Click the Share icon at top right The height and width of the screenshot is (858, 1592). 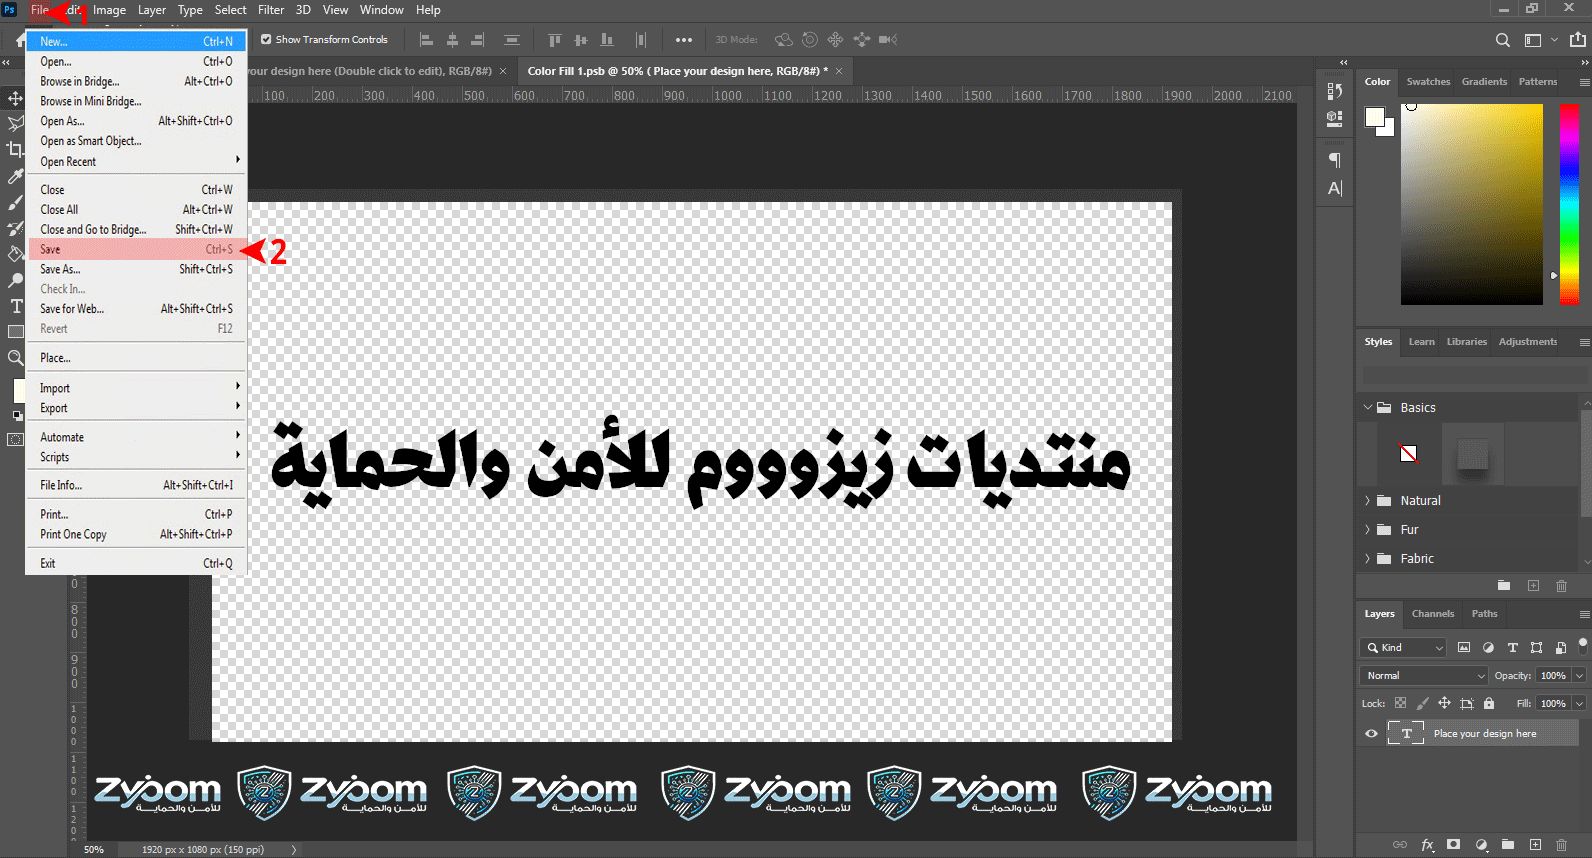pos(1578,40)
